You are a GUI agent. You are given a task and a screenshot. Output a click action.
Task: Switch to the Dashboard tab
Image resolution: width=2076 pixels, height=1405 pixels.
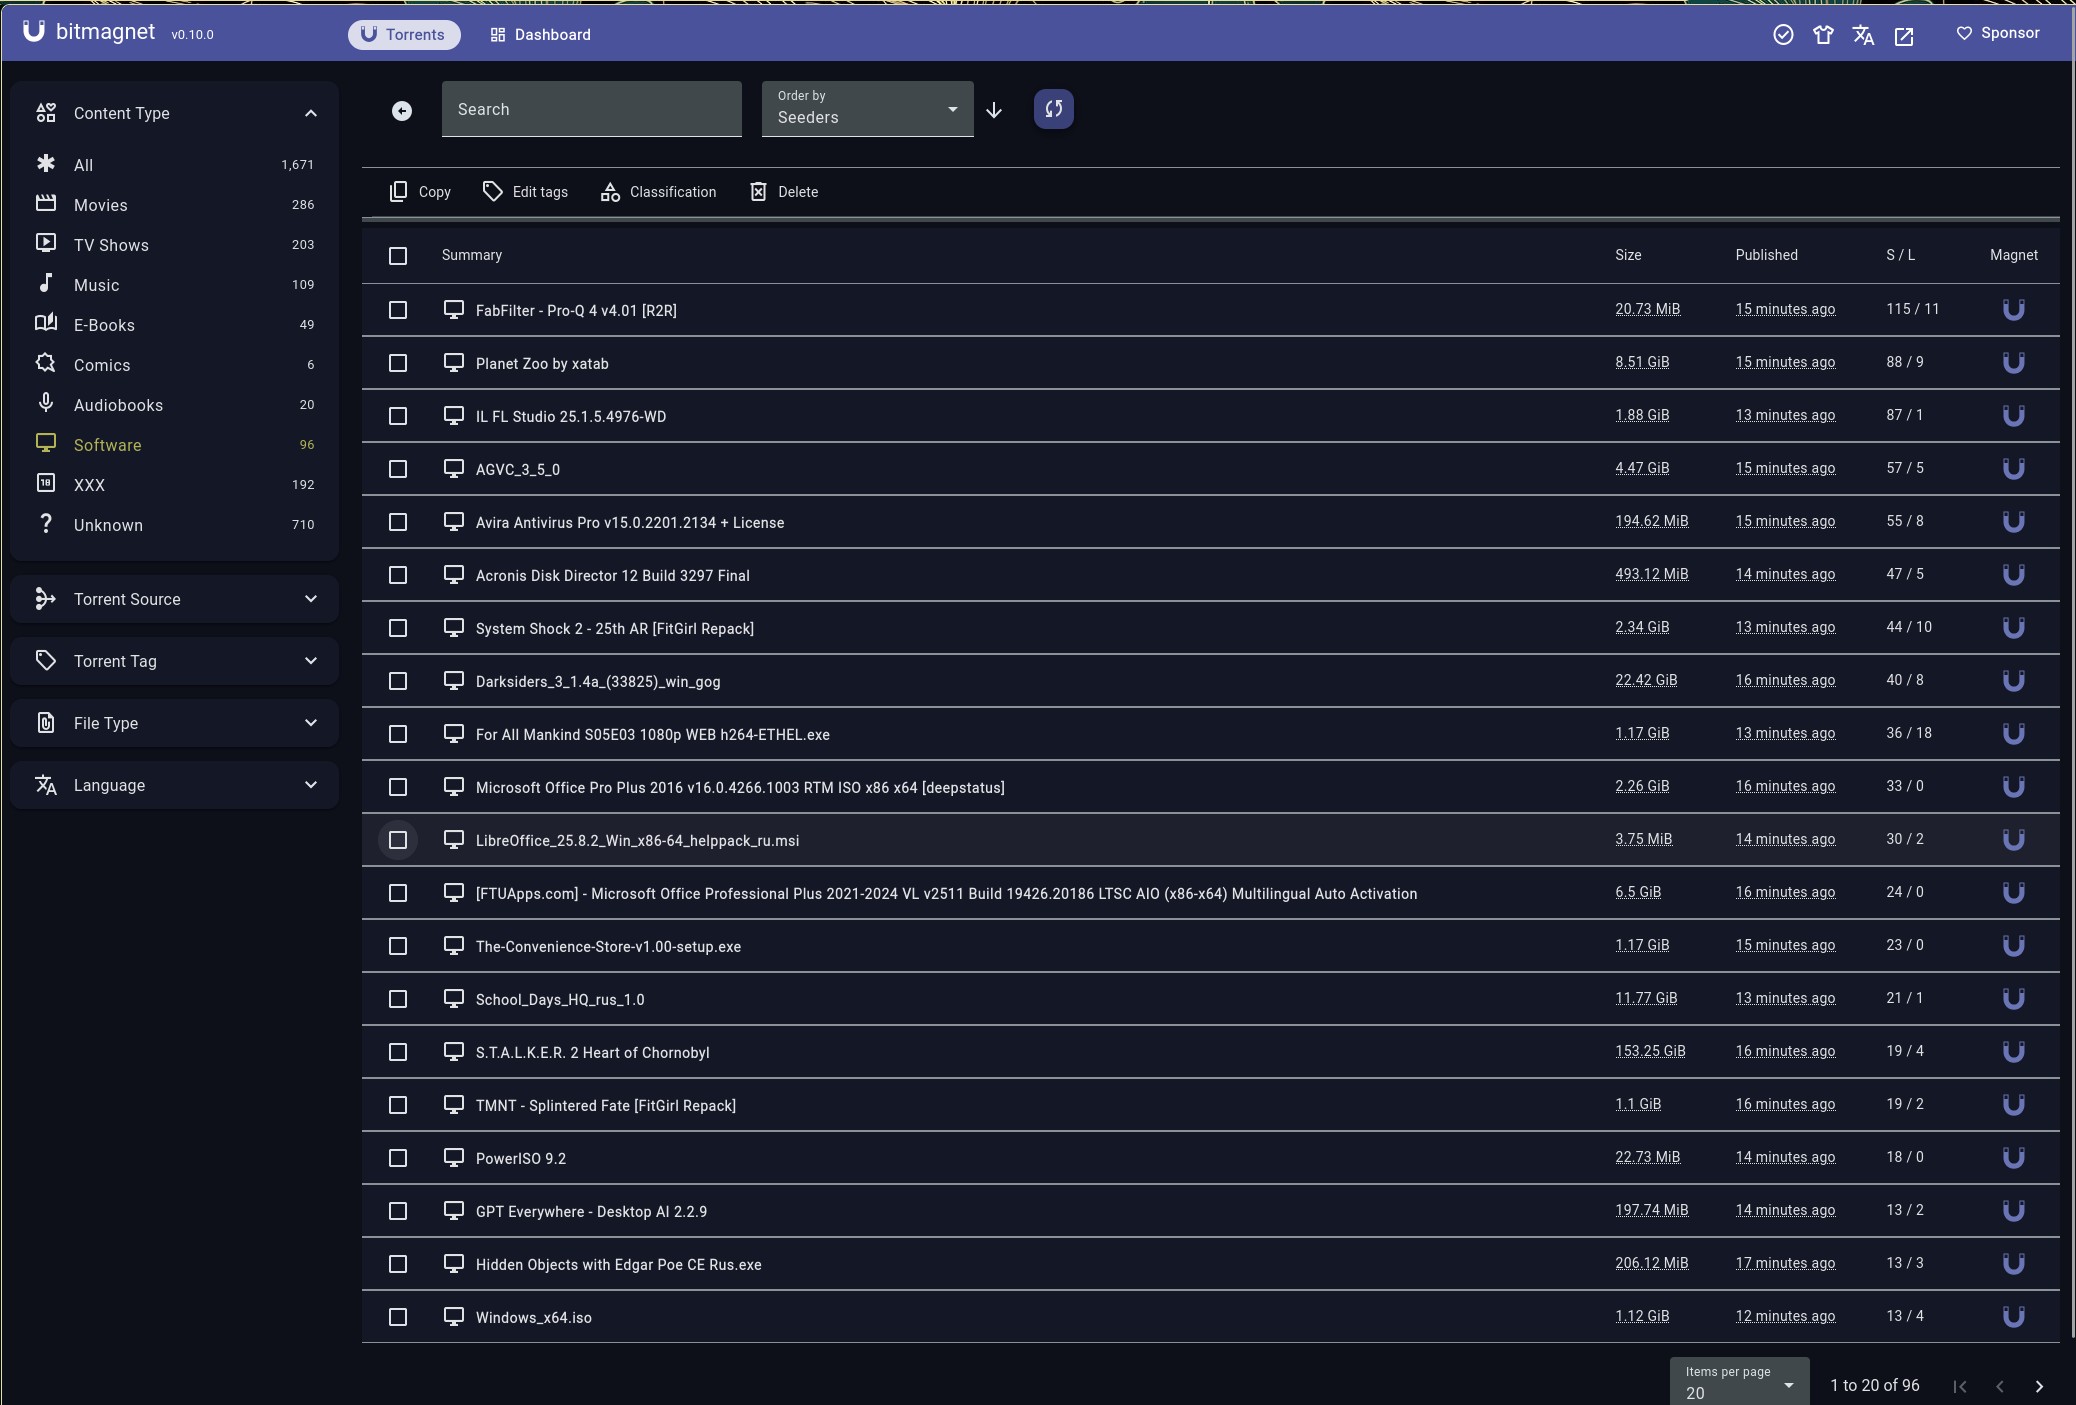click(x=540, y=35)
